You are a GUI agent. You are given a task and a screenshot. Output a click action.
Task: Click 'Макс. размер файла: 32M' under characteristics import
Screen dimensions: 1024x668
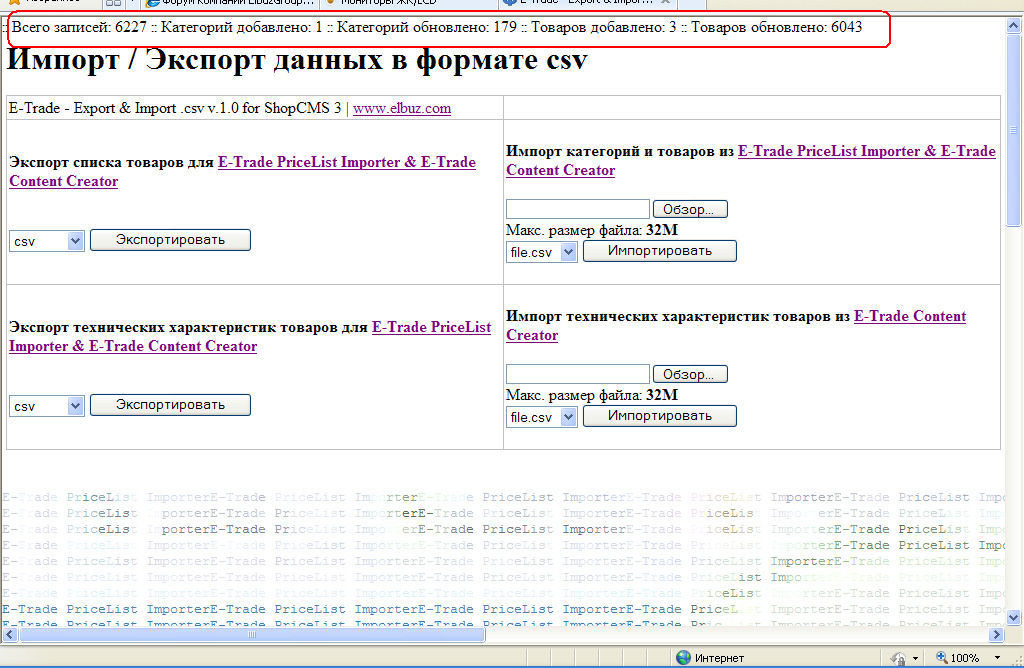[x=592, y=396]
